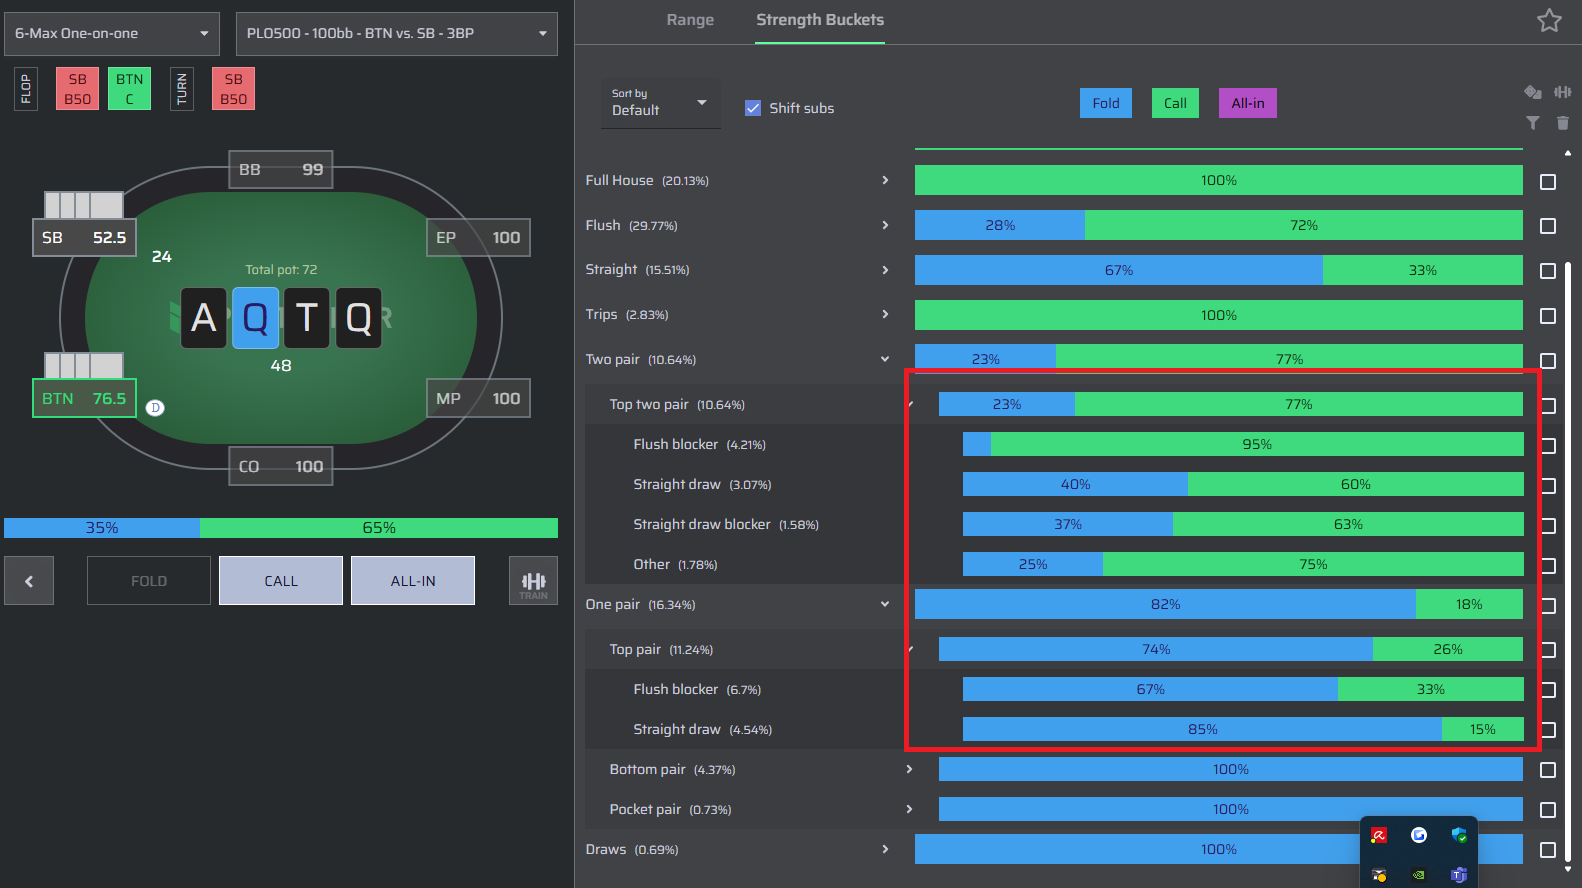Check the Draws row checkbox

(1548, 850)
